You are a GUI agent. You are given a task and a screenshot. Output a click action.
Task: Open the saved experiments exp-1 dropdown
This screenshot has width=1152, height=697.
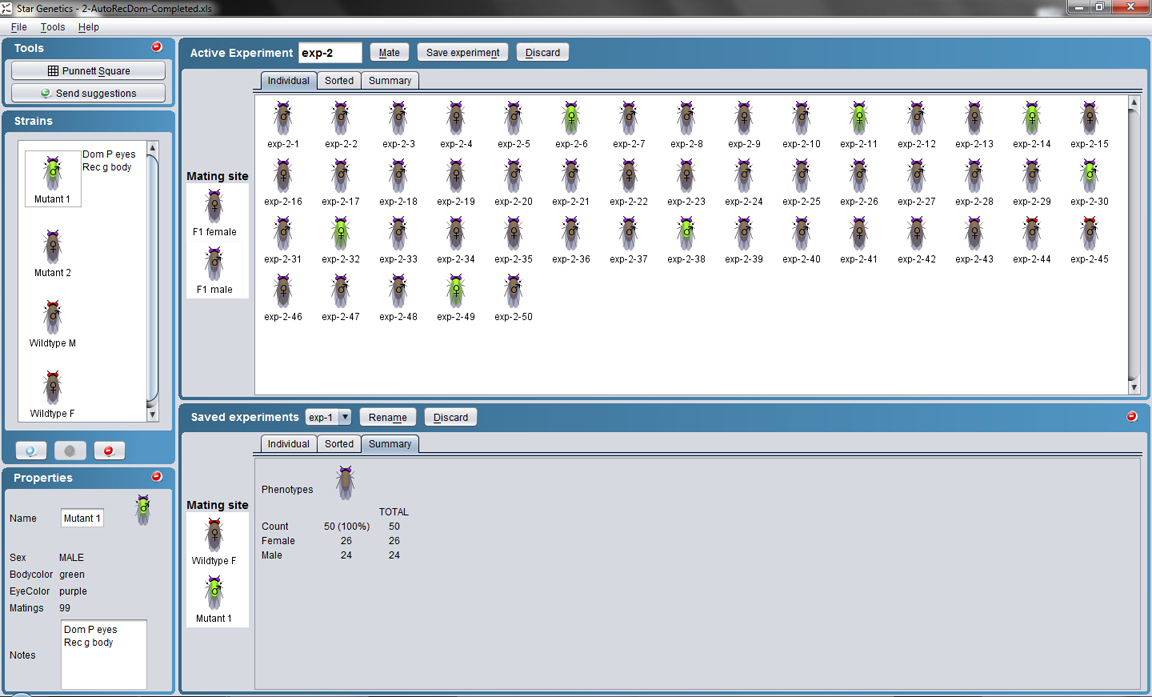click(344, 417)
